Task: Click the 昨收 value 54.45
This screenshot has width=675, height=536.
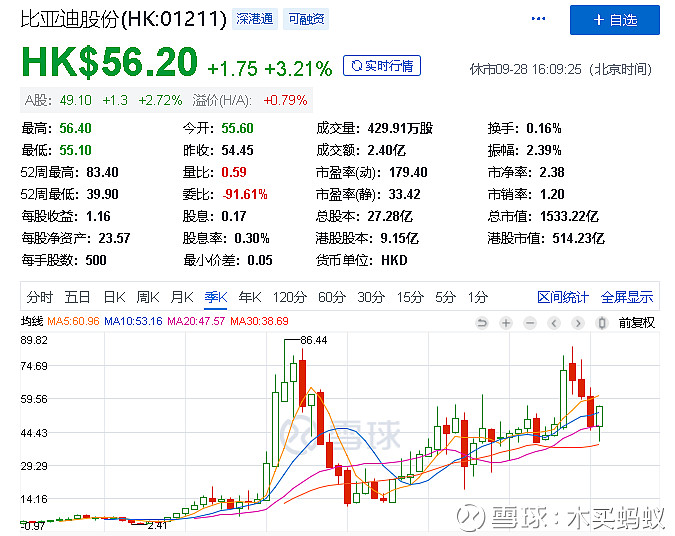Action: coord(238,150)
